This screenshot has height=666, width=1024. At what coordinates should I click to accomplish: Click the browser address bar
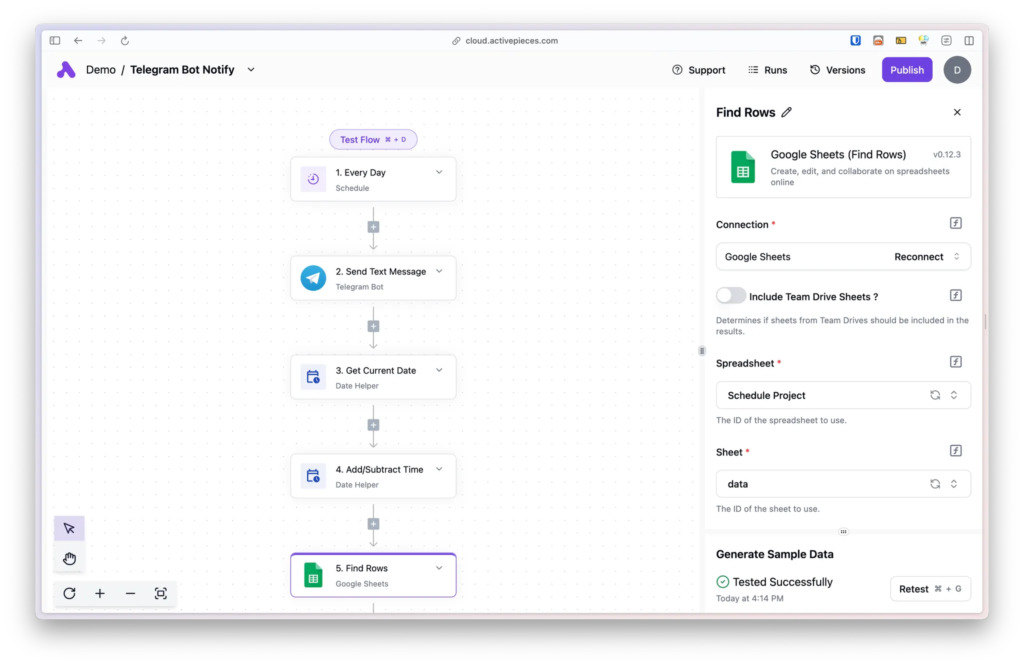tap(505, 40)
